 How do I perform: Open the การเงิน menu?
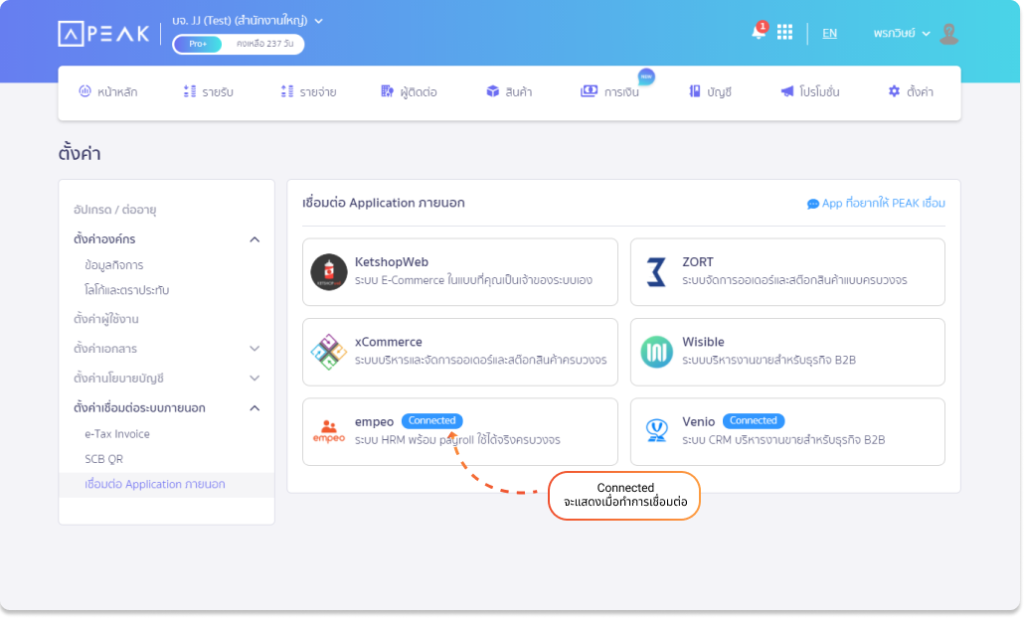610,92
